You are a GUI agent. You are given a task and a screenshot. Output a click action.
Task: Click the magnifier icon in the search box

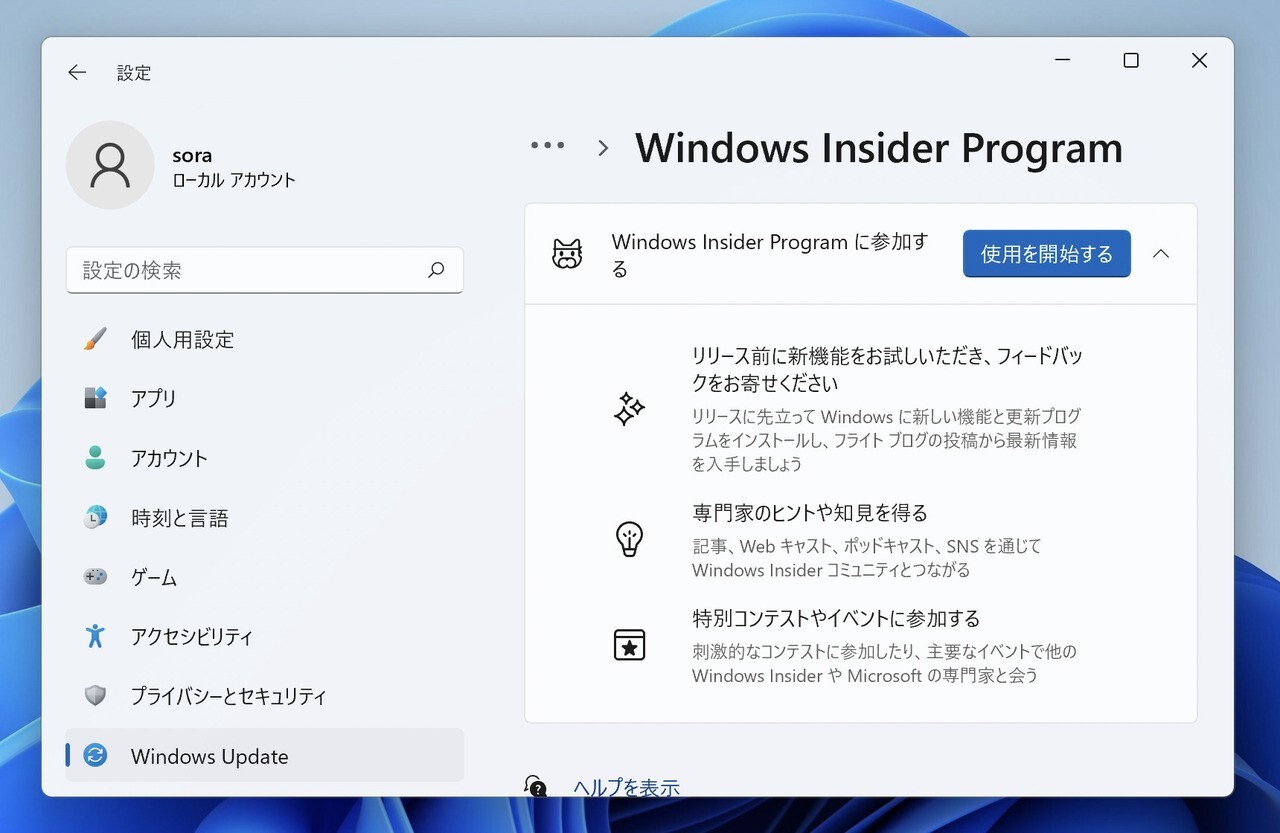436,270
